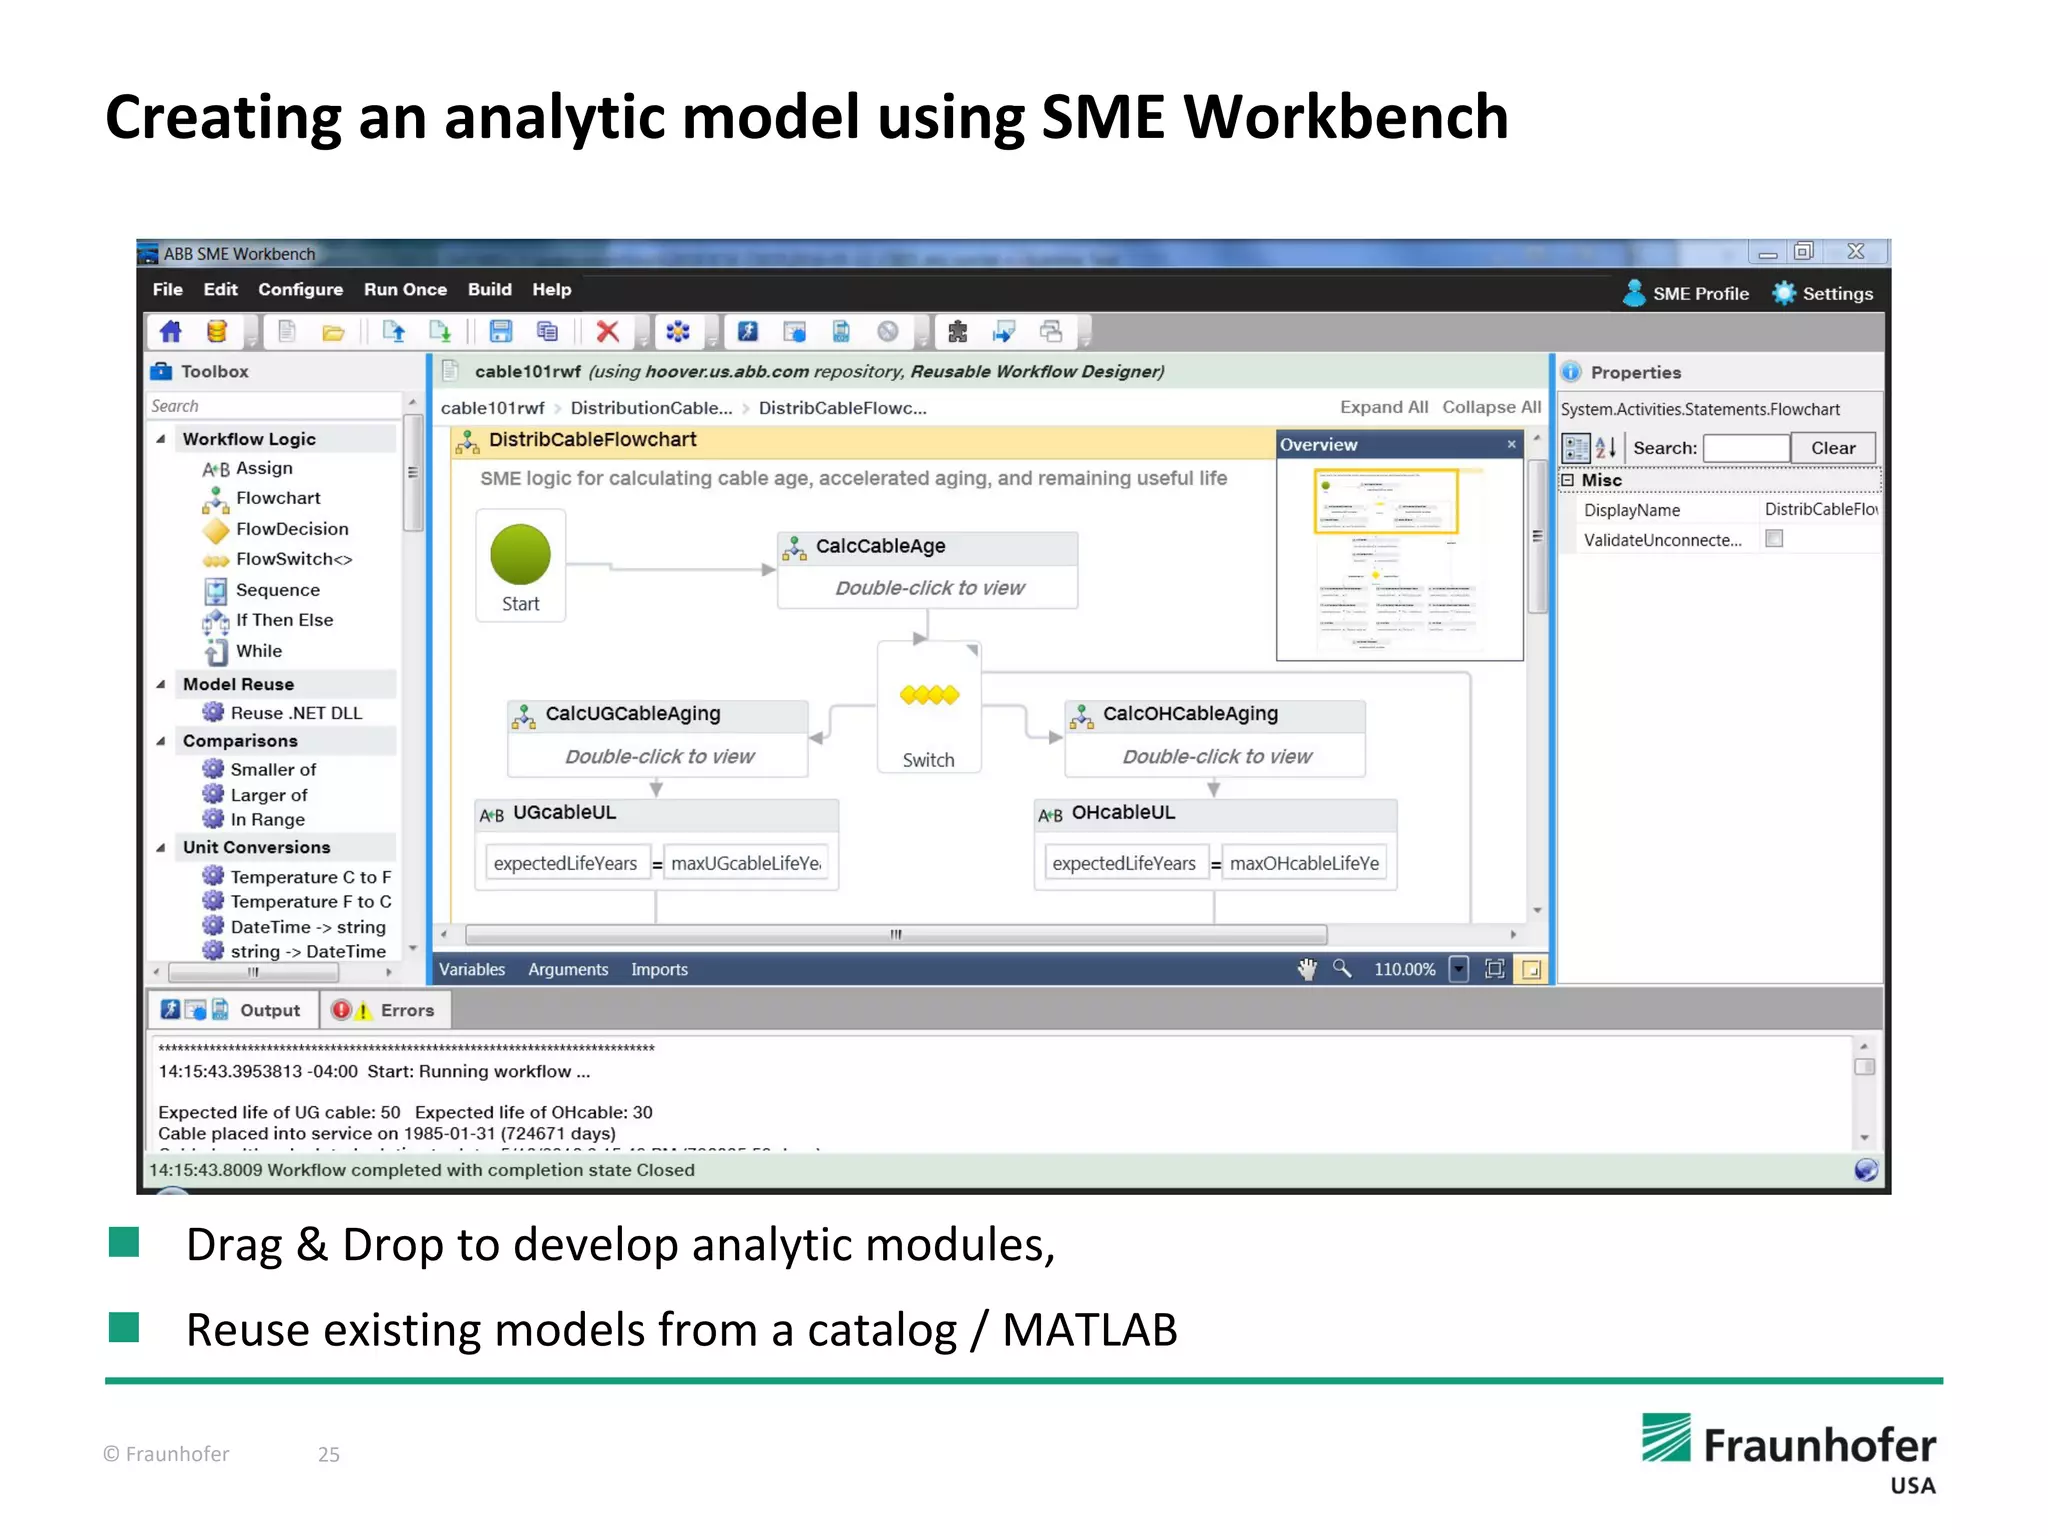Click the fit-to-screen icon in designer footer
The image size is (2048, 1536).
(x=1495, y=969)
